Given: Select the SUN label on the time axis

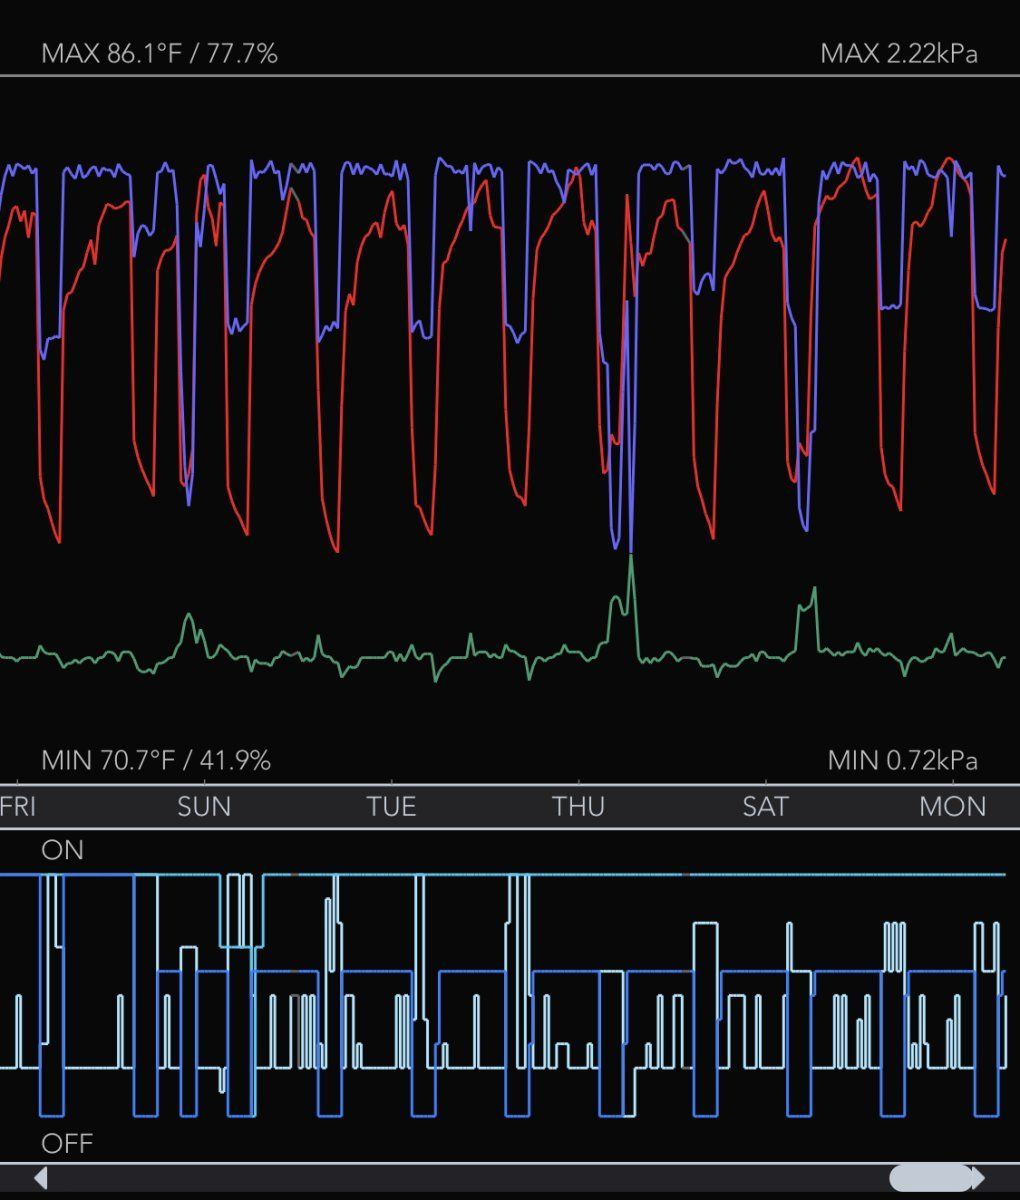Looking at the screenshot, I should coord(204,806).
